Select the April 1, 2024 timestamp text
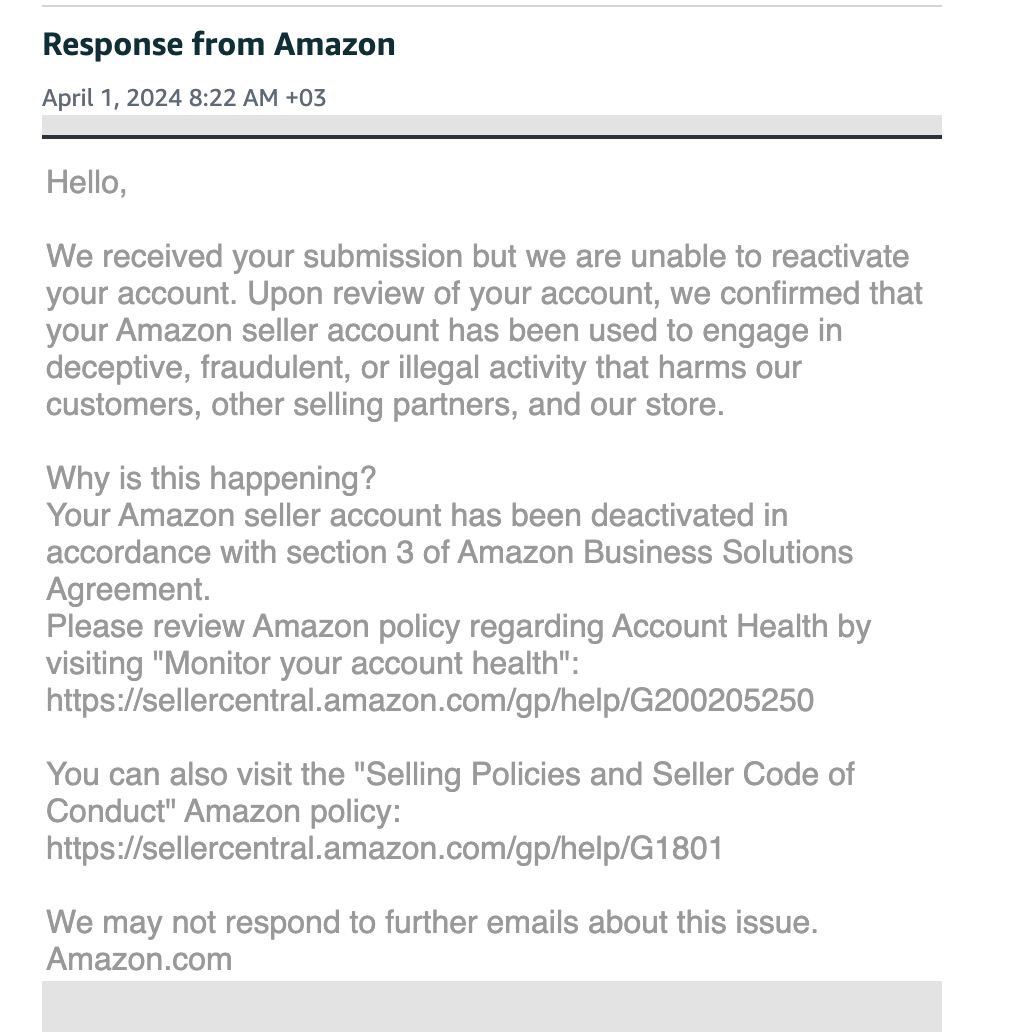 point(184,98)
